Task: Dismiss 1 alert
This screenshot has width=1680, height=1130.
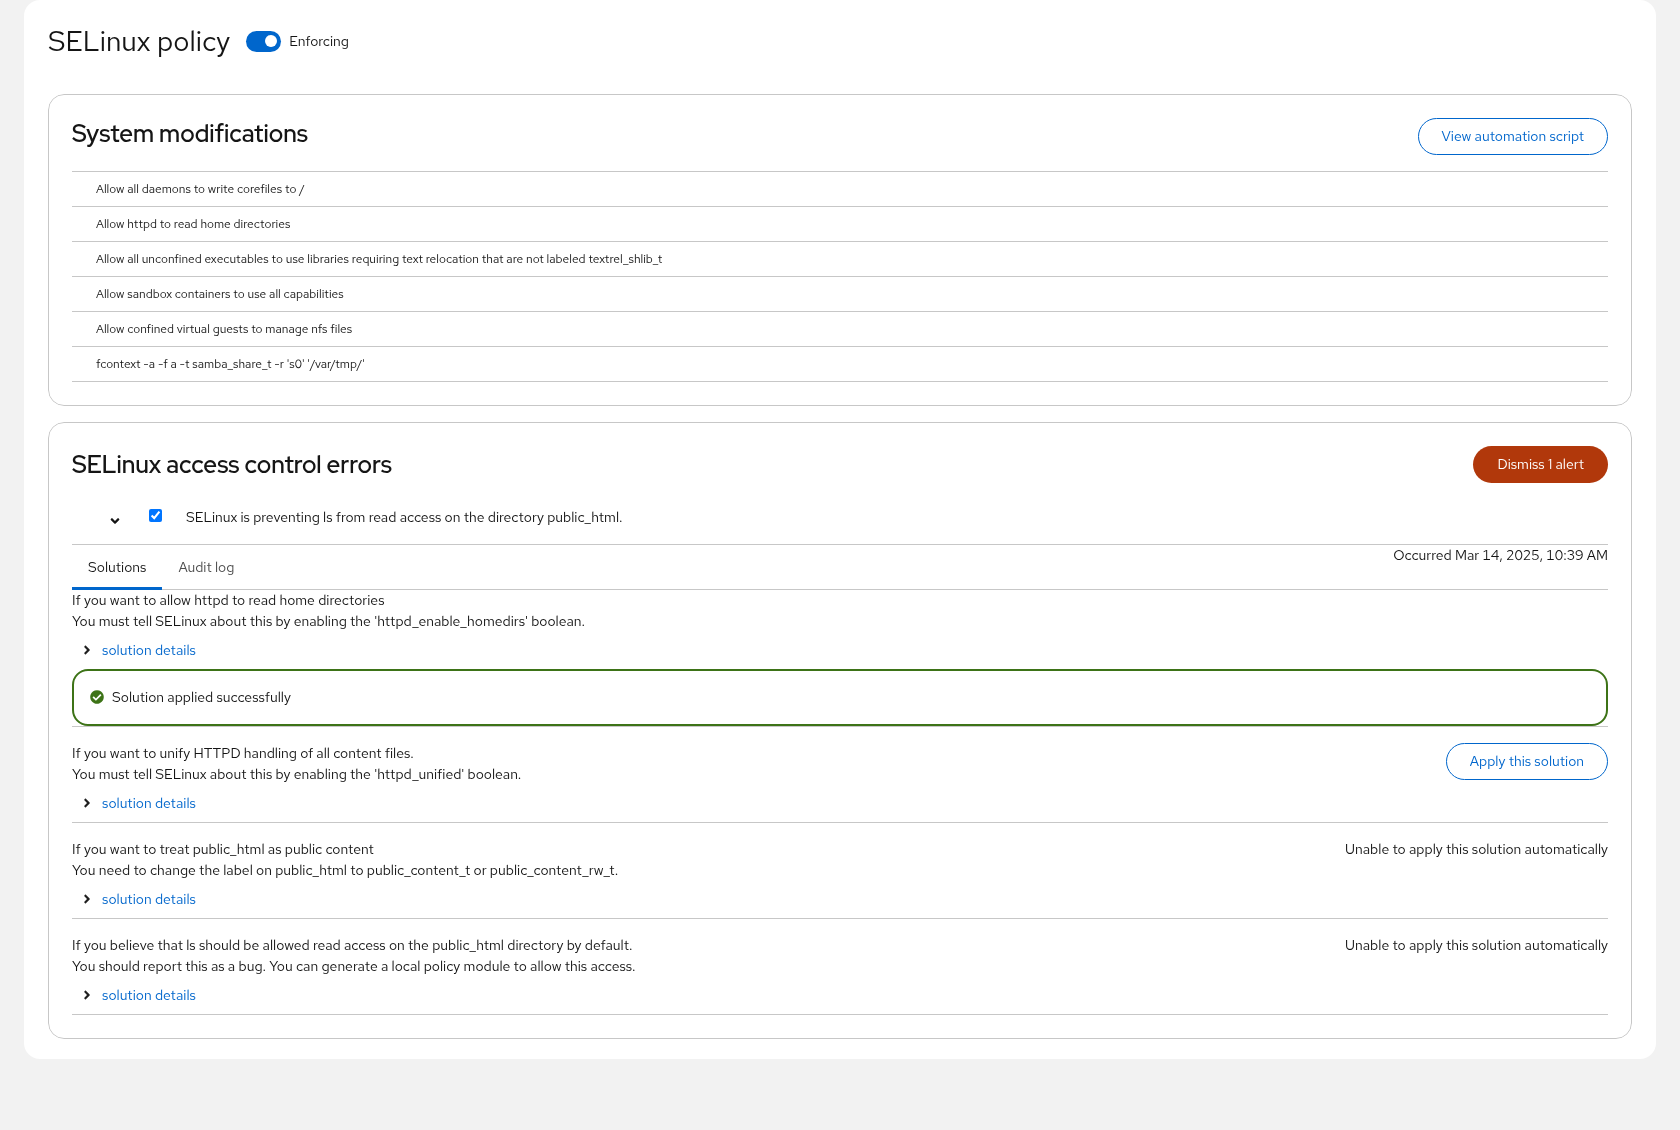Action: pos(1540,464)
